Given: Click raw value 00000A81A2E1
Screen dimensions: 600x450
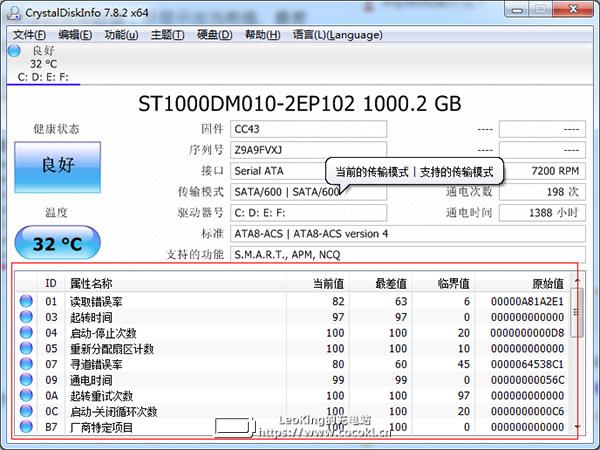Looking at the screenshot, I should pyautogui.click(x=527, y=302).
